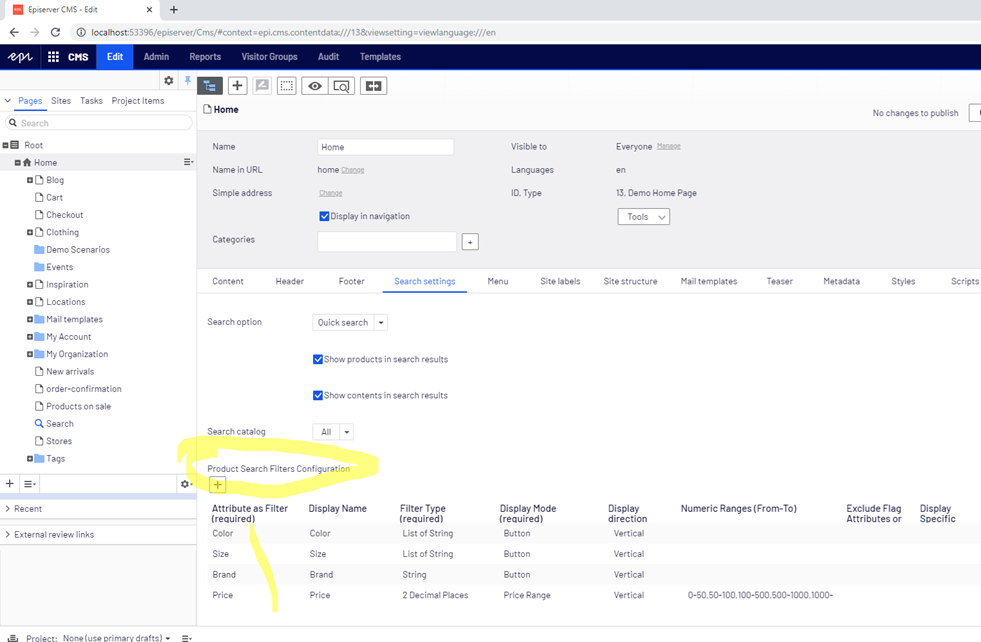
Task: Open the gadget settings gear below the tree
Action: click(x=185, y=484)
